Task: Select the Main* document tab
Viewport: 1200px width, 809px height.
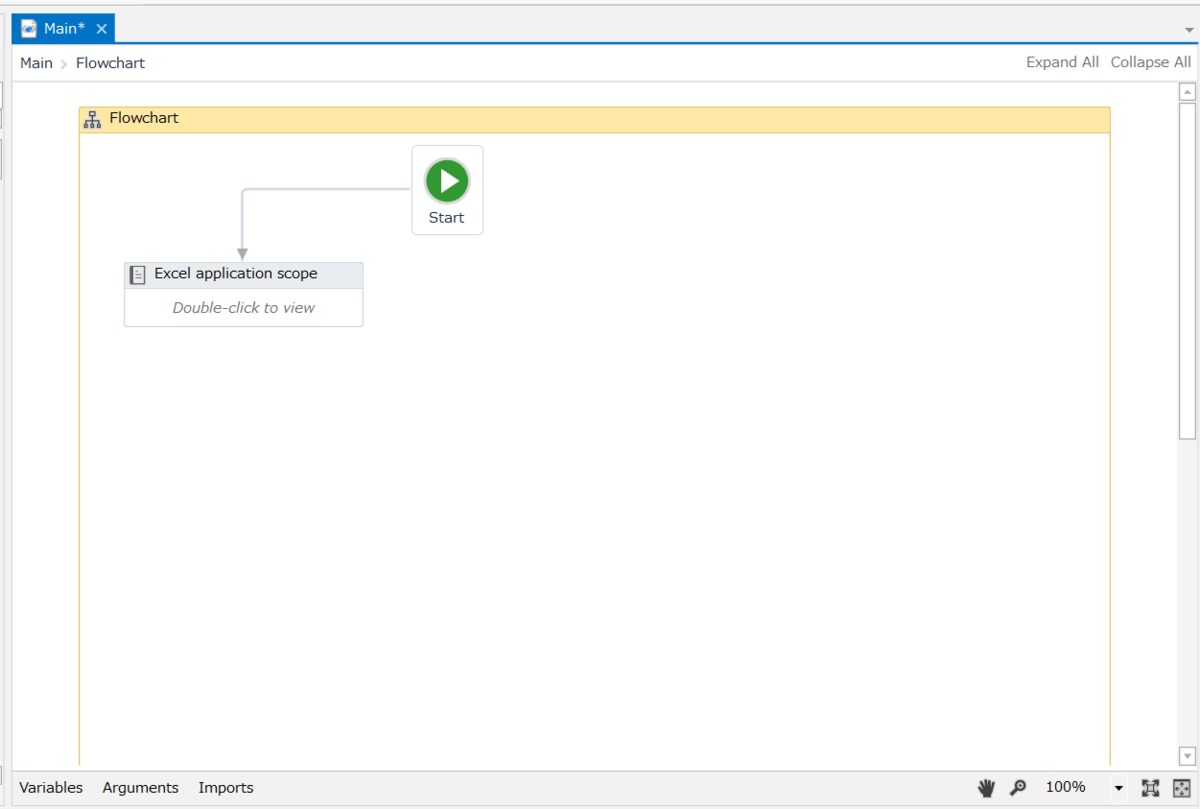Action: pyautogui.click(x=64, y=28)
